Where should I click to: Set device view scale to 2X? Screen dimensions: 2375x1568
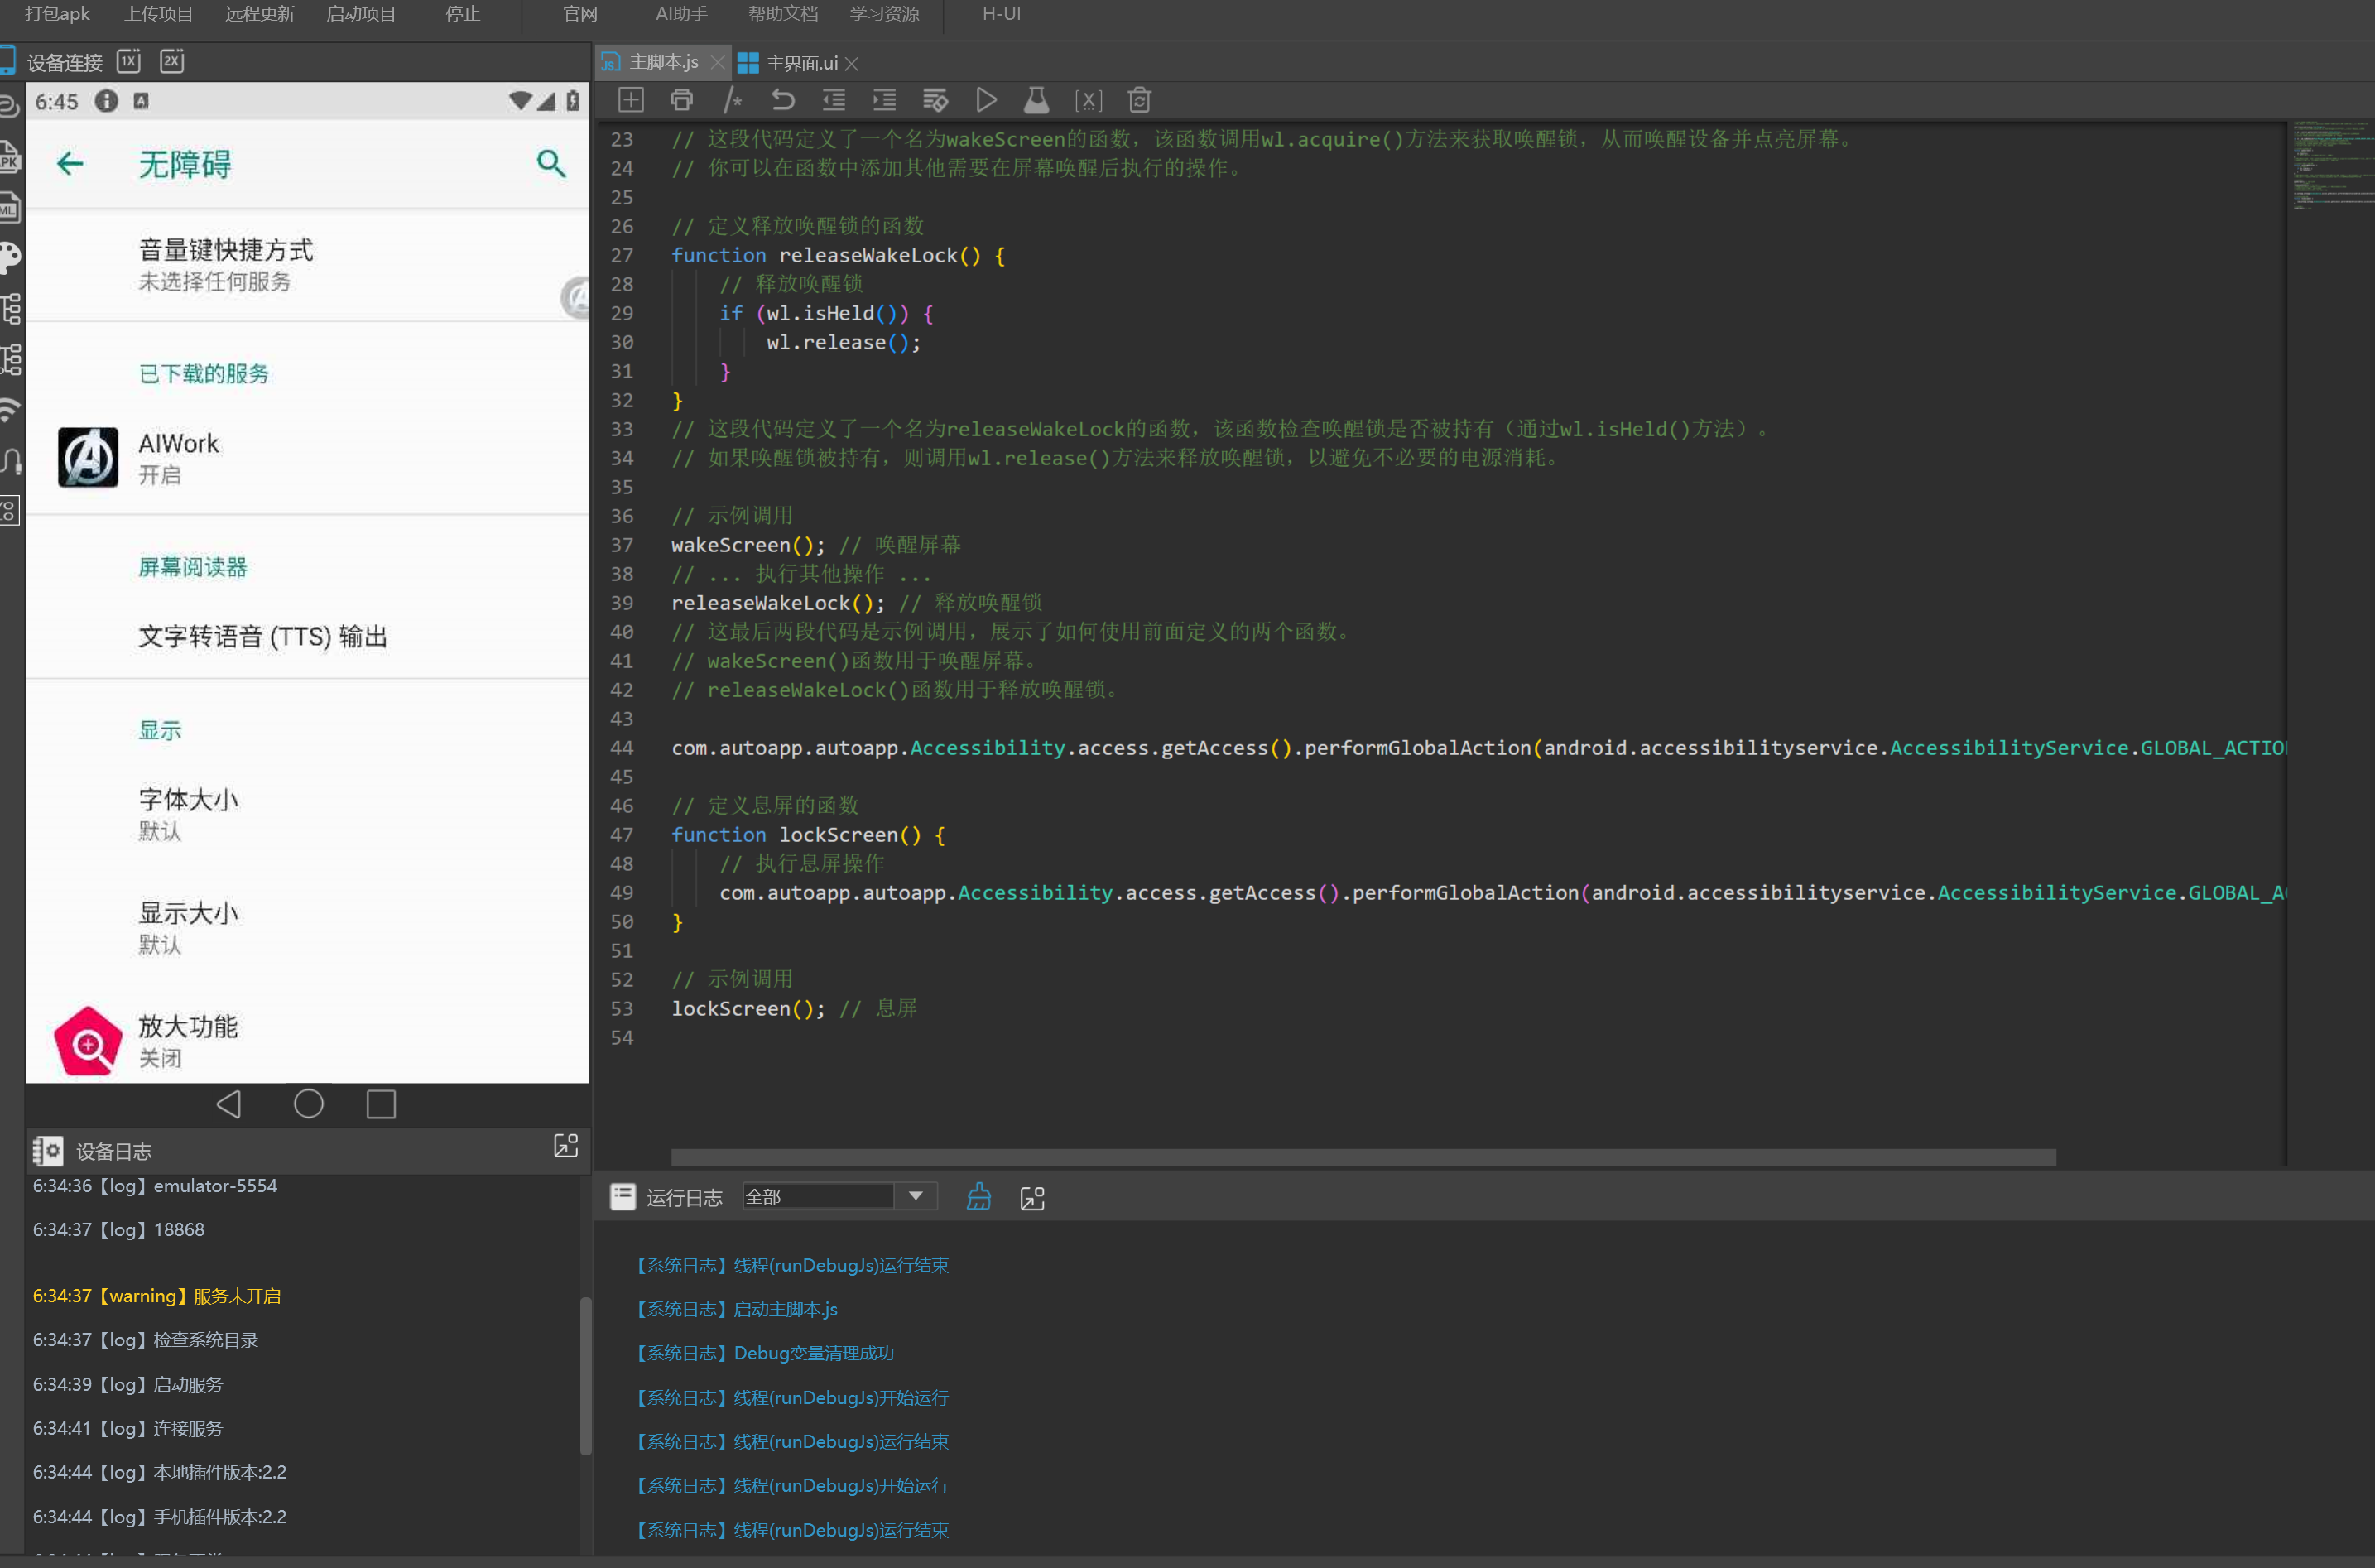(172, 61)
